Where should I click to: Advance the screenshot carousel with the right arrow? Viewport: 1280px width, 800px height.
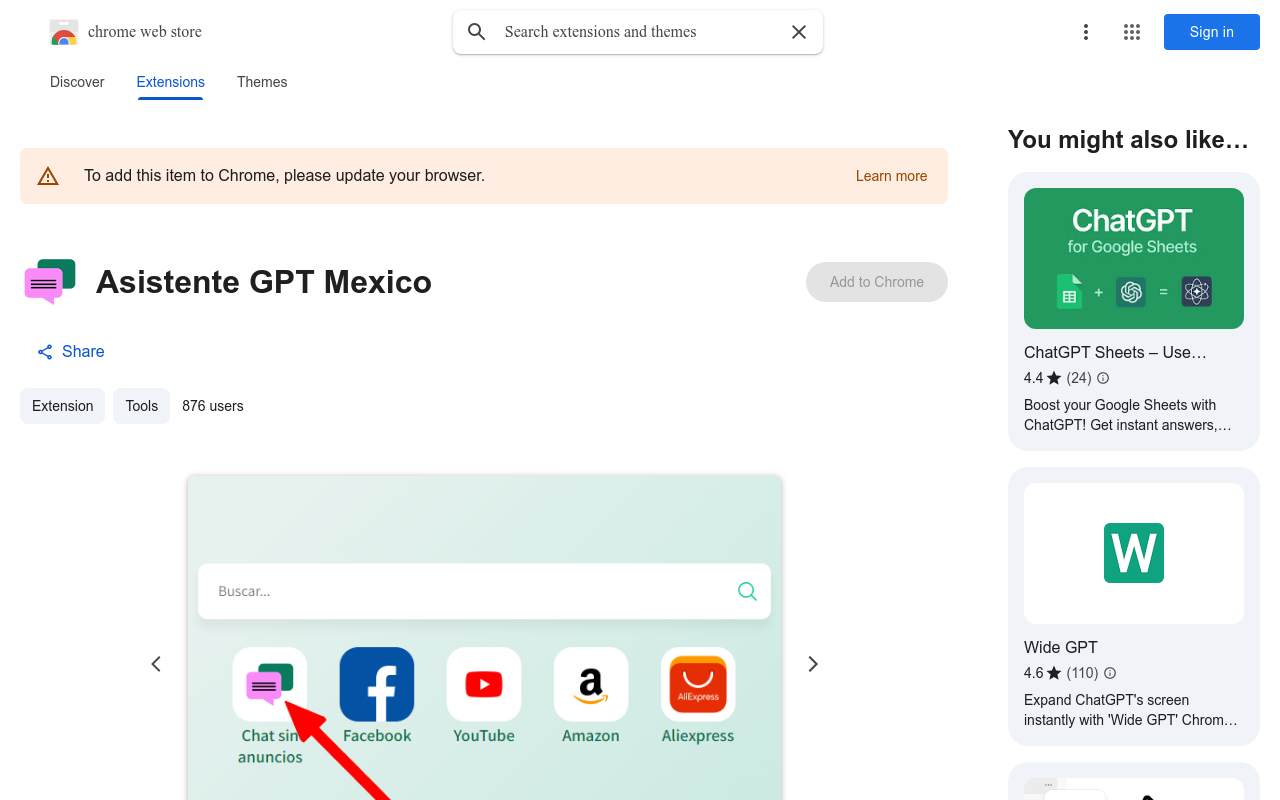point(813,663)
